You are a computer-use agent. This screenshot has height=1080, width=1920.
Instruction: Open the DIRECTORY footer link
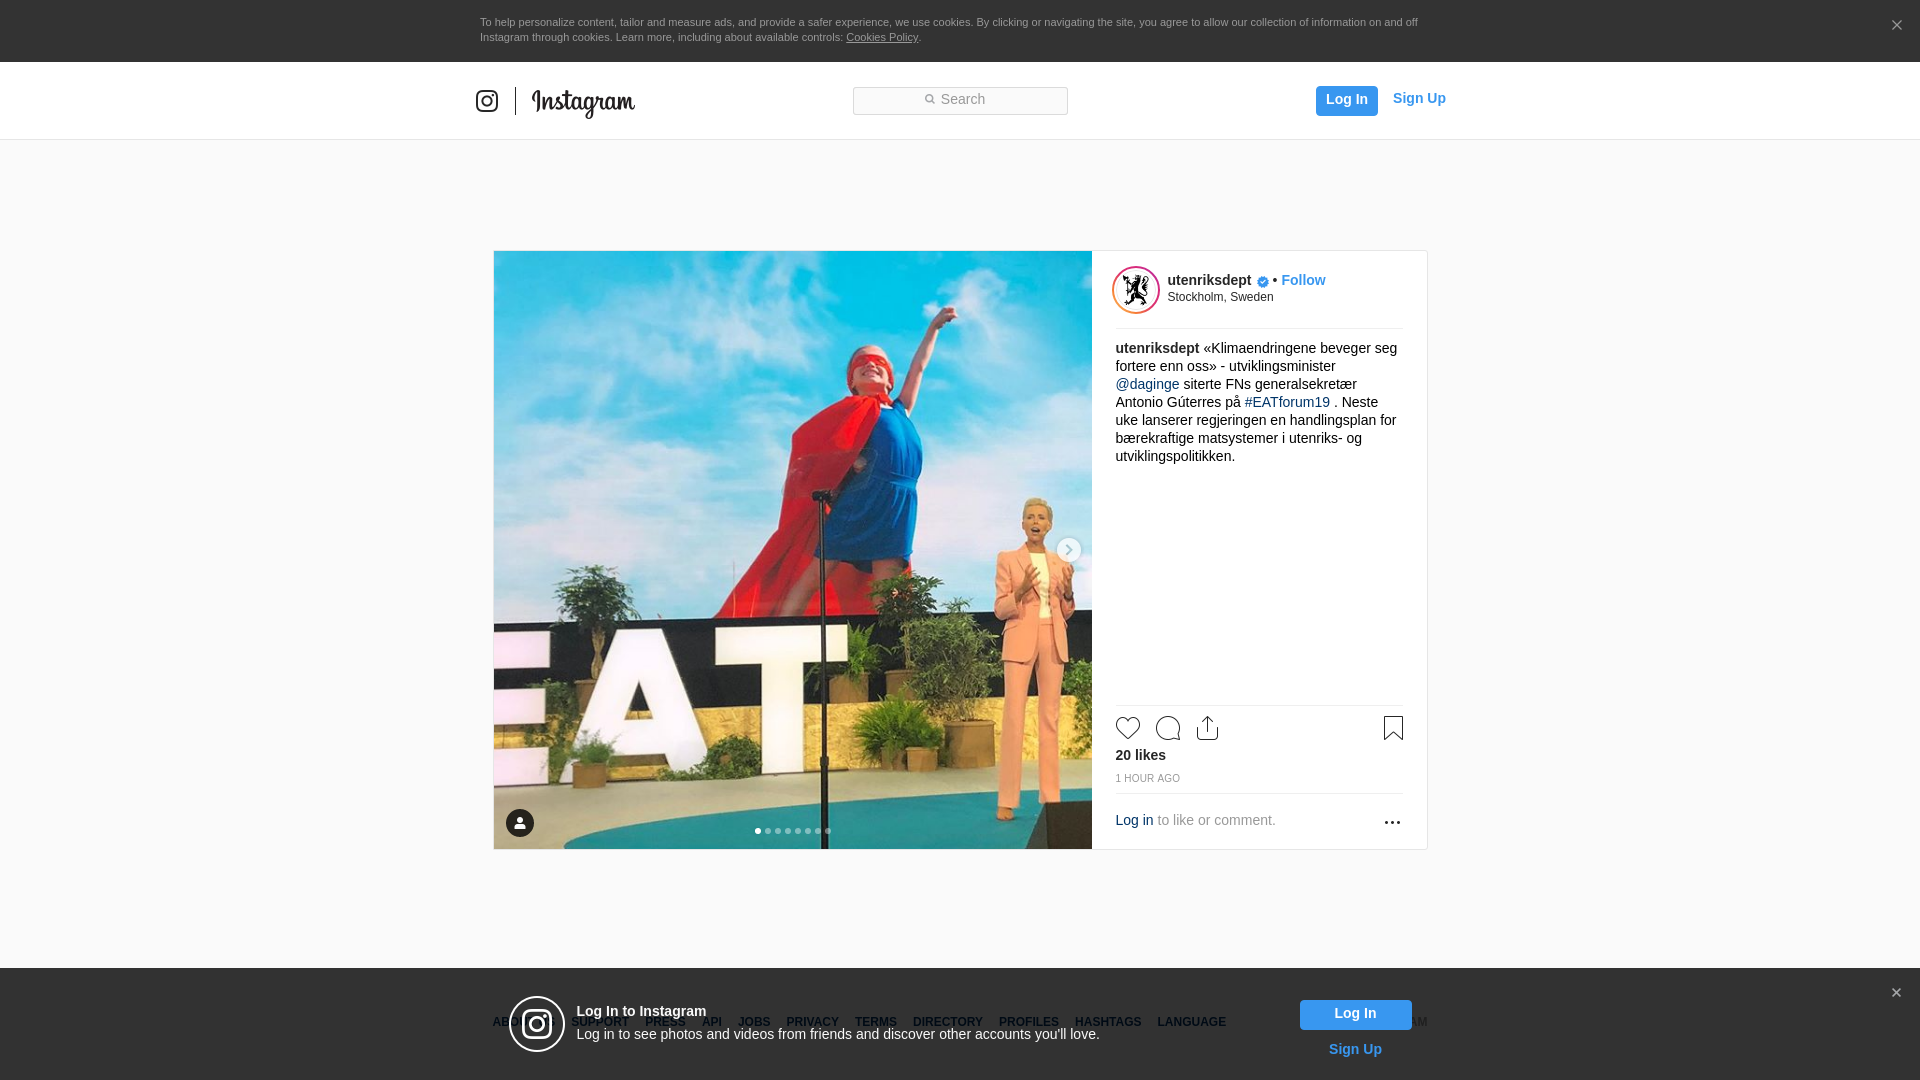[x=948, y=1022]
